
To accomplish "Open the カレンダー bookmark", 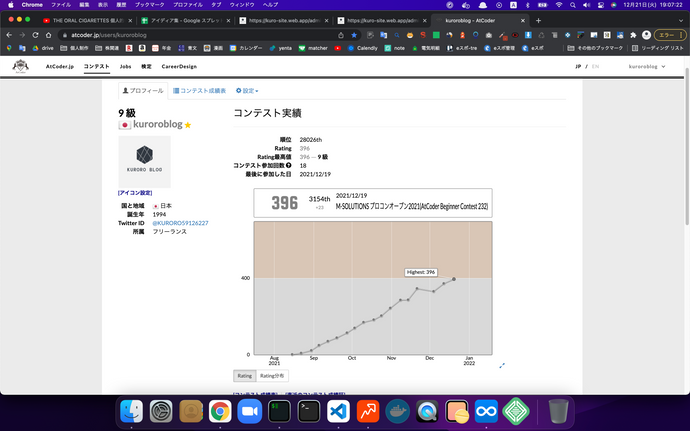I will click(x=246, y=48).
